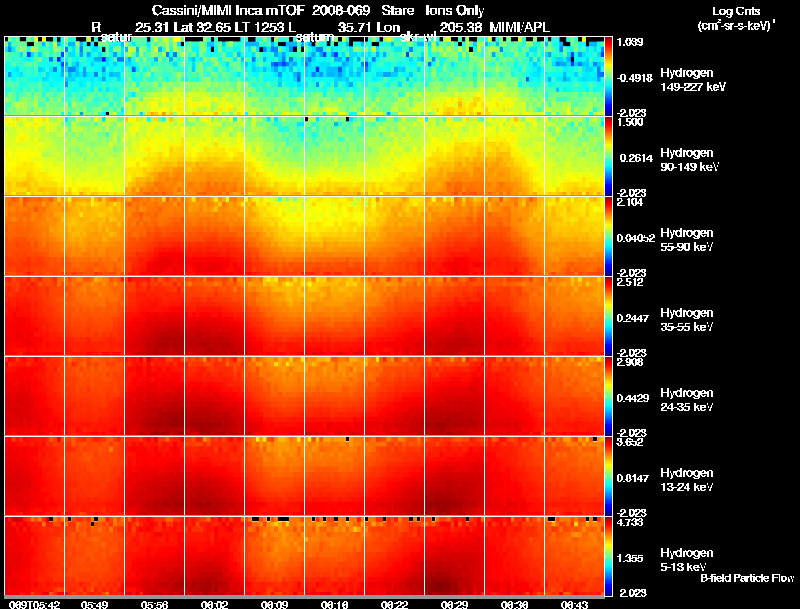The width and height of the screenshot is (800, 609).
Task: Click the '06:09' time axis label
Action: [274, 605]
